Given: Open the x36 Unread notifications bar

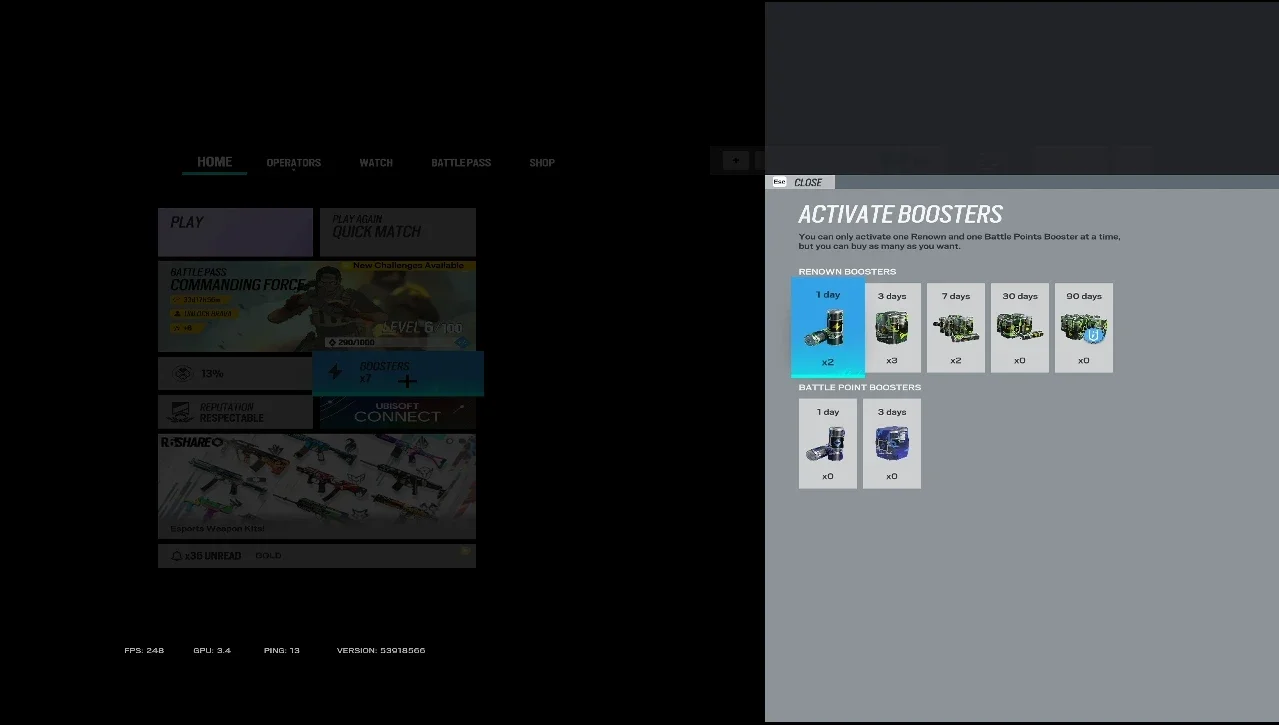Looking at the screenshot, I should [x=317, y=556].
